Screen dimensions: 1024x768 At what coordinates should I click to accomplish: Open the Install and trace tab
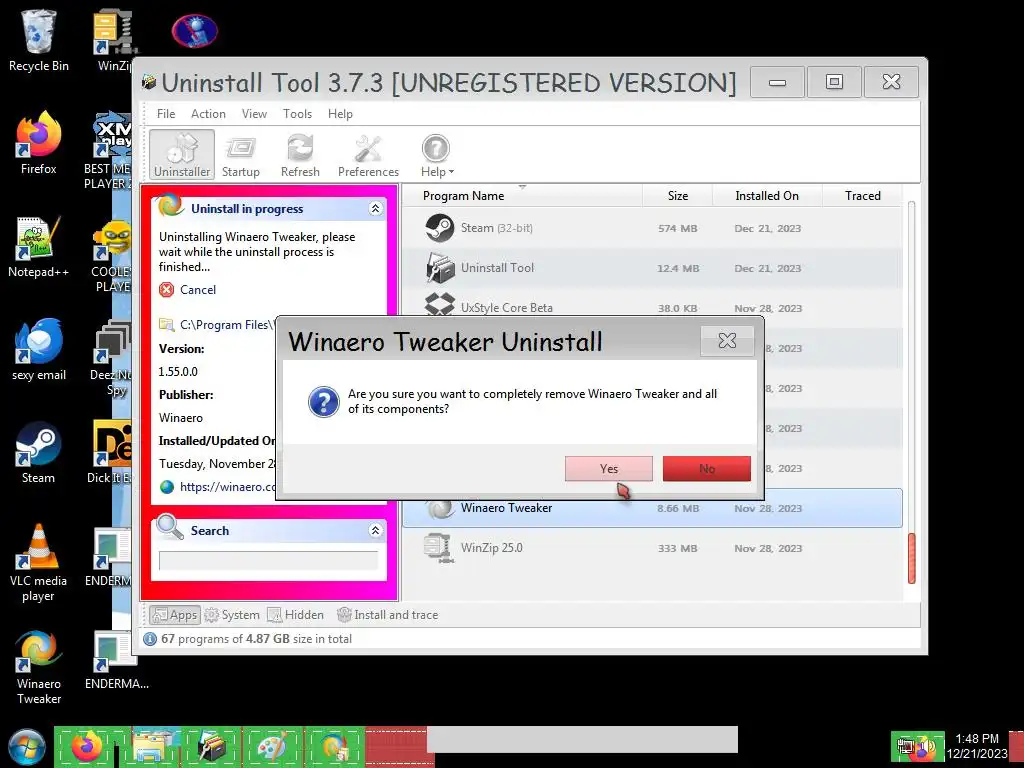pos(387,615)
